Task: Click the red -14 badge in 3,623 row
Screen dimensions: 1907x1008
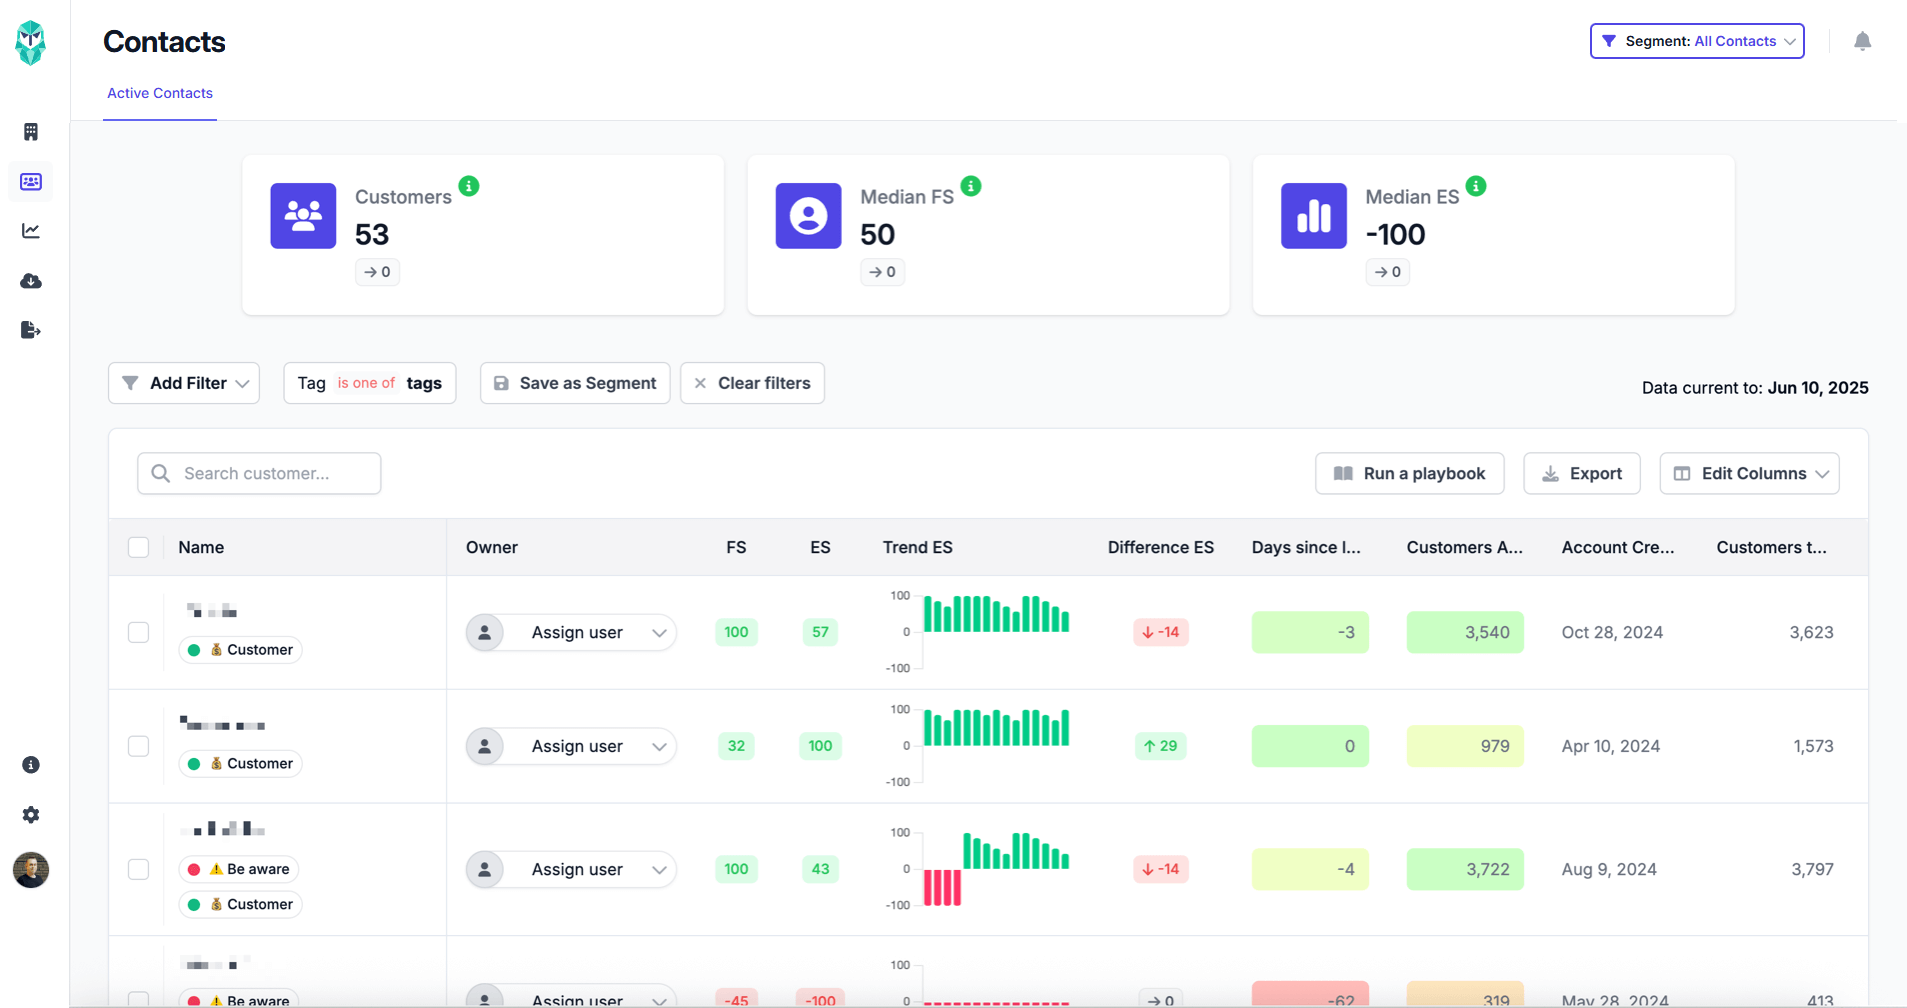Action: [1161, 632]
